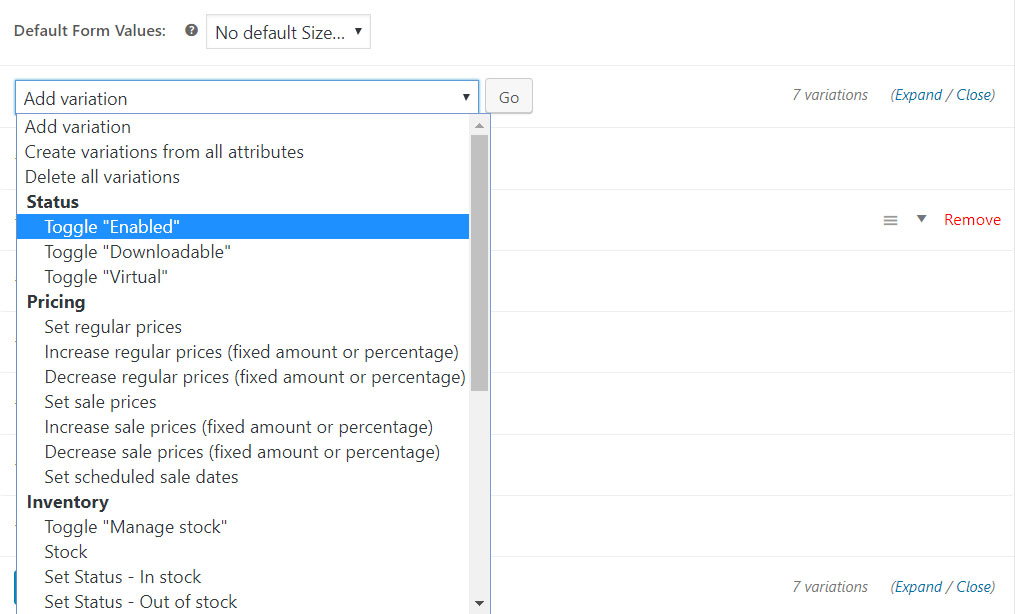Choose Decrease regular prices option
The height and width of the screenshot is (614, 1015).
[243, 377]
